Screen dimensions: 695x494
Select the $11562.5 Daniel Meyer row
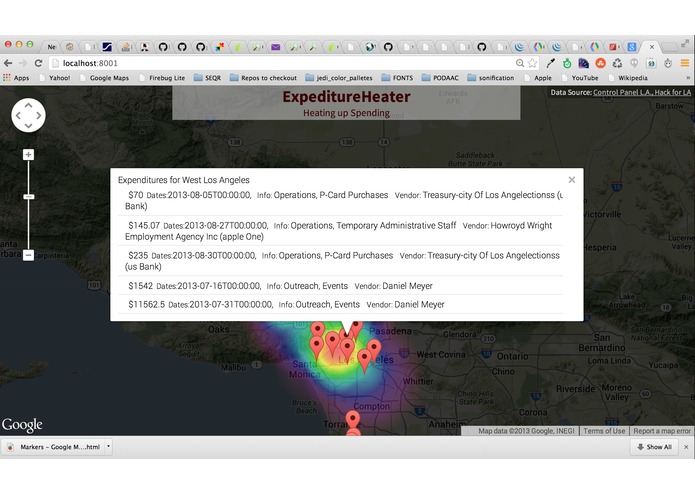tap(340, 304)
